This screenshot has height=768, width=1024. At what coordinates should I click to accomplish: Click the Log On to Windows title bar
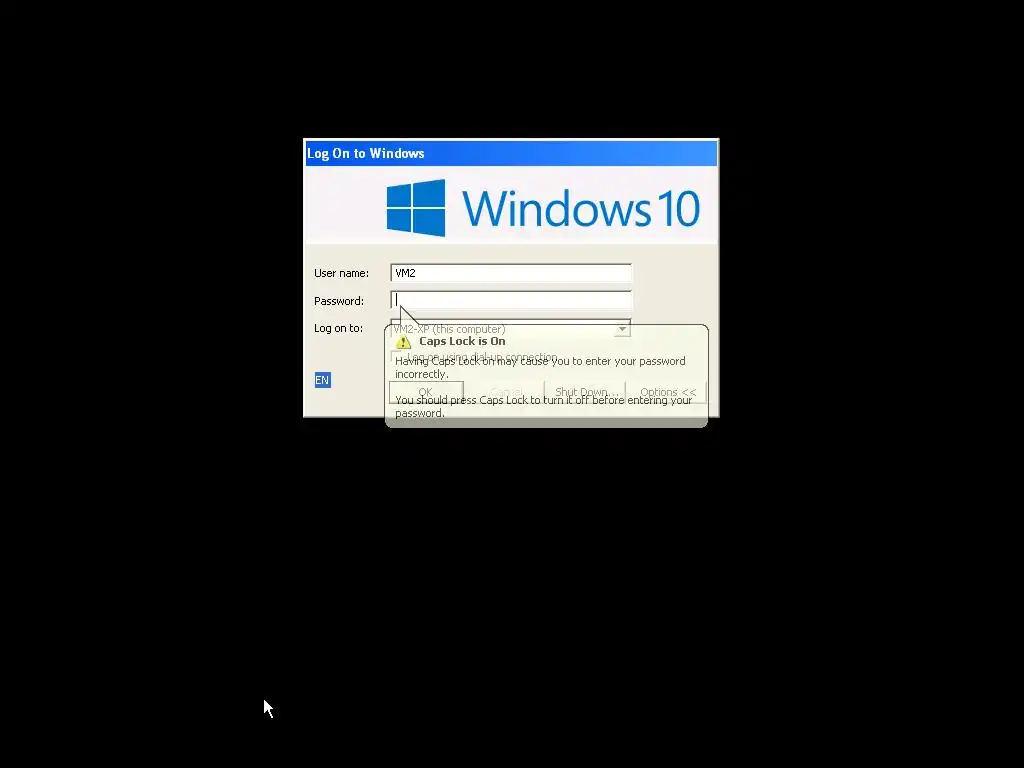point(511,153)
